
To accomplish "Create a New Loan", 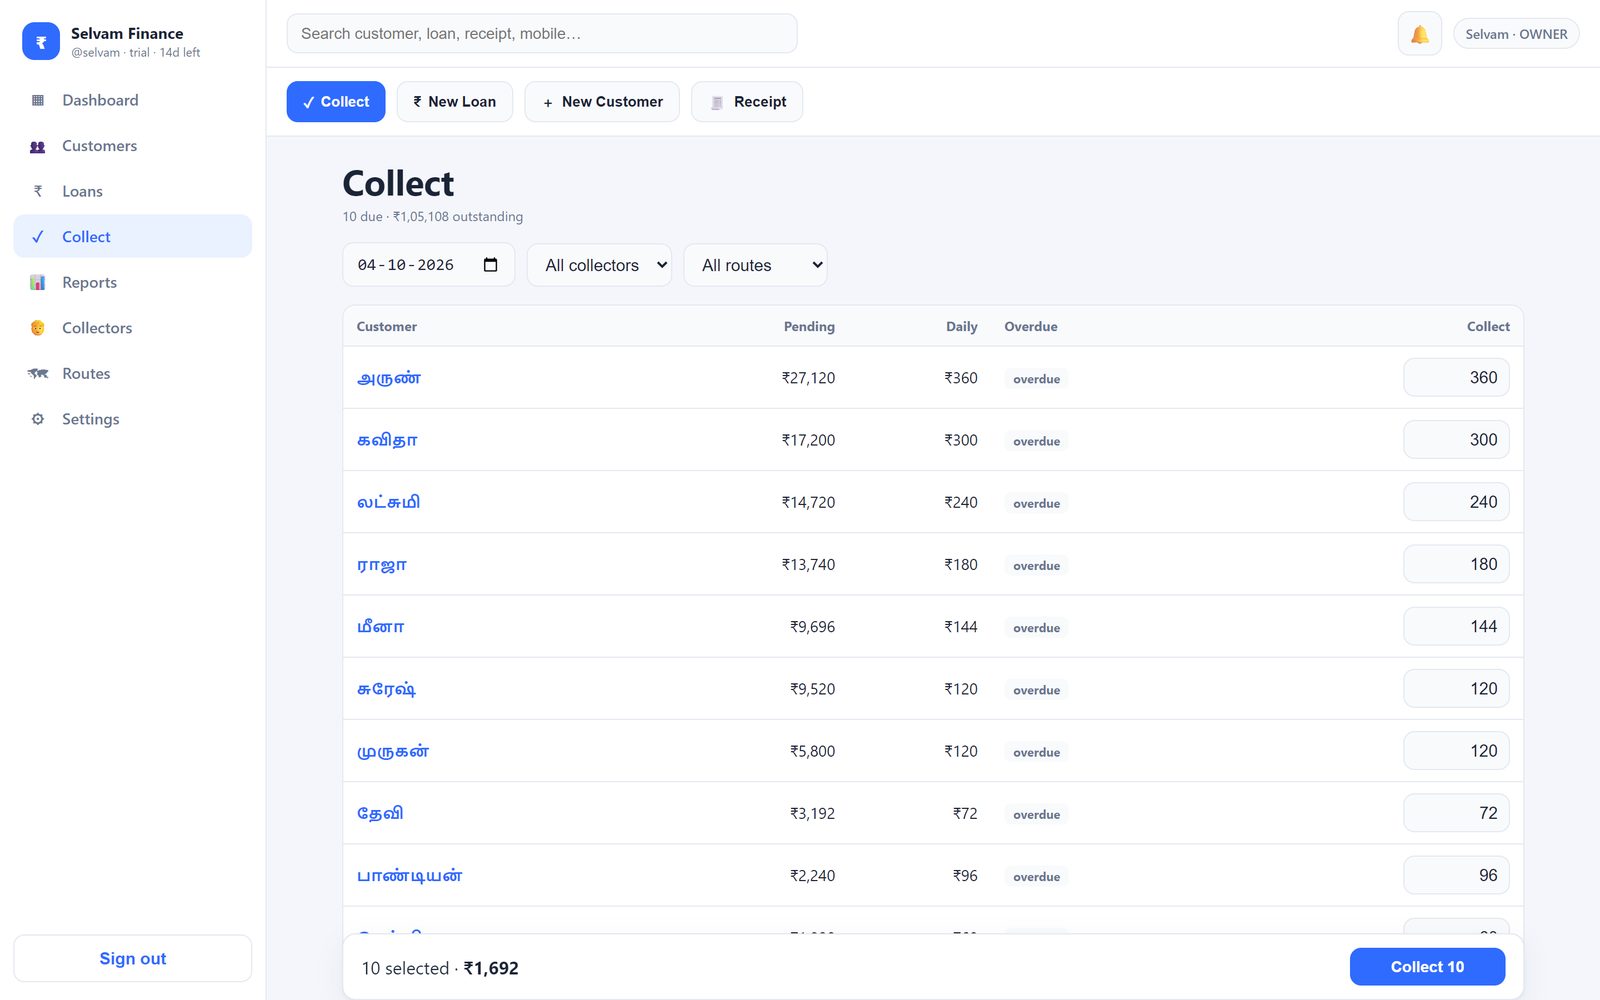I will coord(455,102).
